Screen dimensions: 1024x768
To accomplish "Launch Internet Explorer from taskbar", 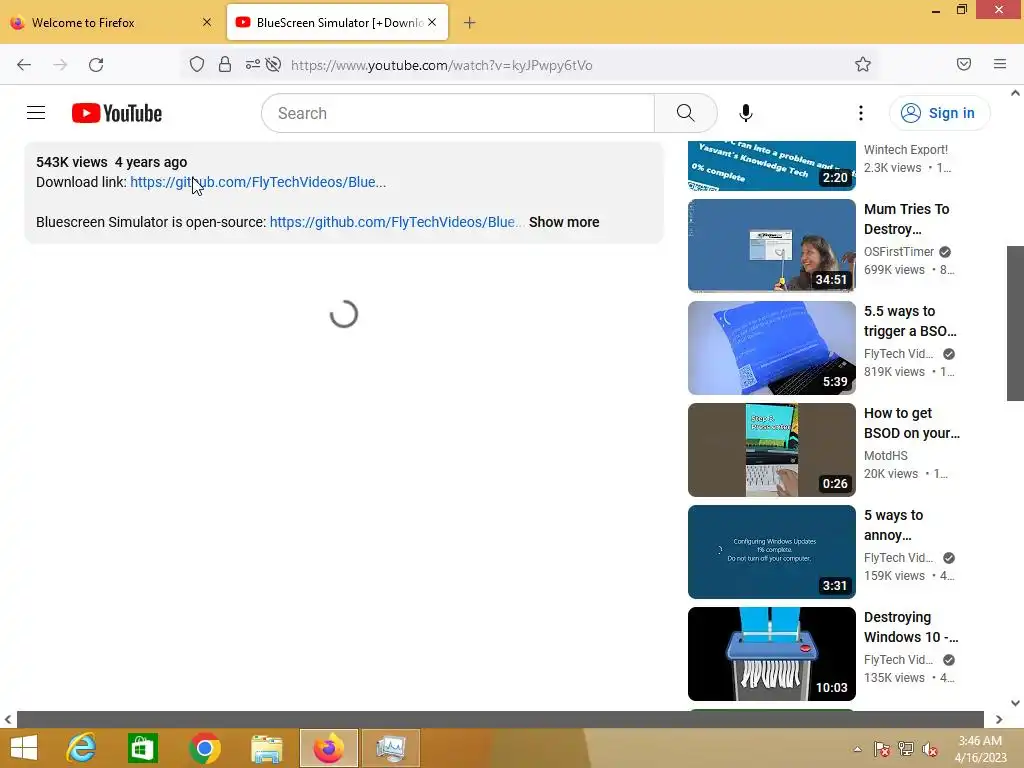I will pyautogui.click(x=81, y=748).
